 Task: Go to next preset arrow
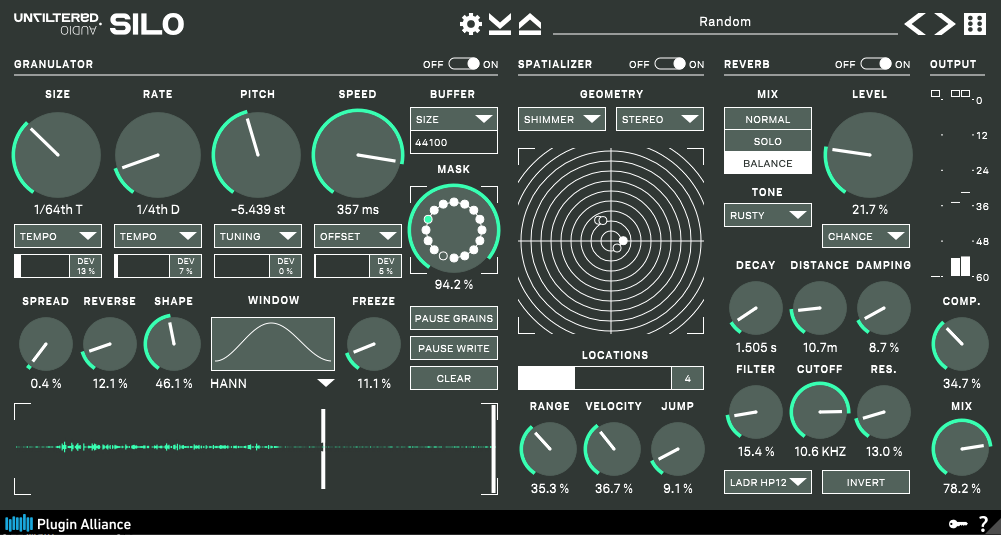944,24
